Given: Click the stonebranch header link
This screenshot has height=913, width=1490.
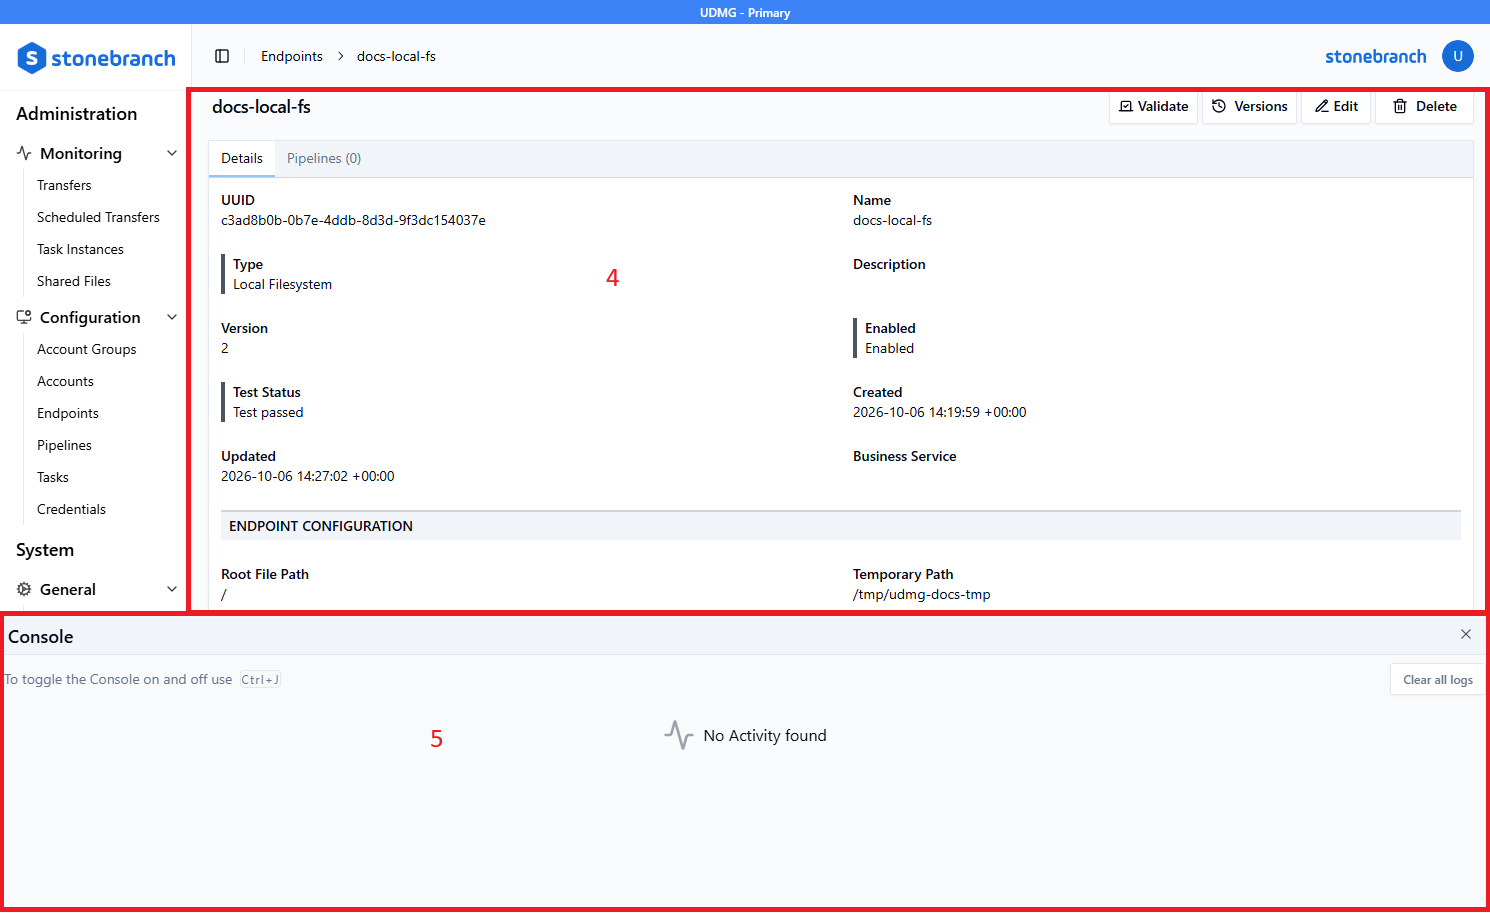Looking at the screenshot, I should [1376, 56].
